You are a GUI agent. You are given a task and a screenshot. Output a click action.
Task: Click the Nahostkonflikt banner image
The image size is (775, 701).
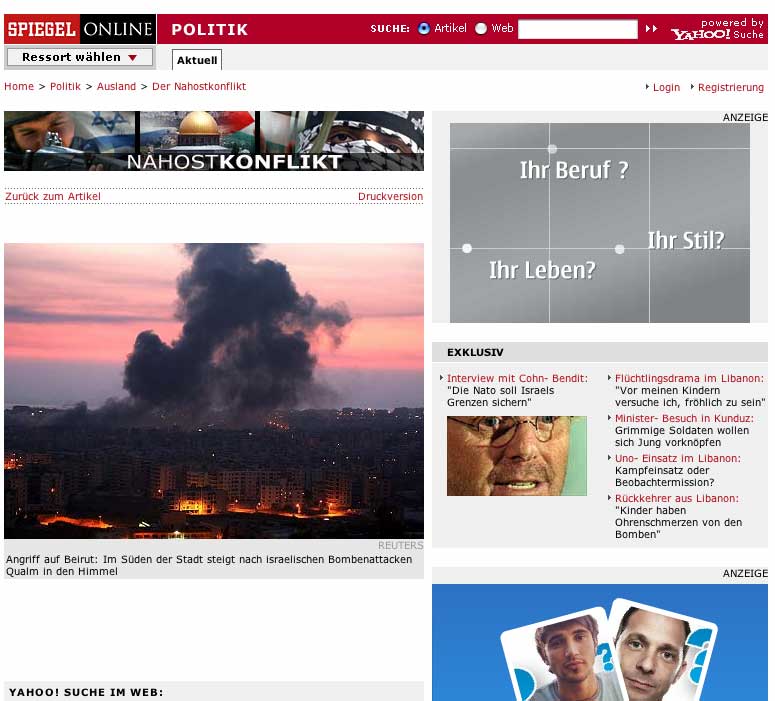(x=213, y=141)
